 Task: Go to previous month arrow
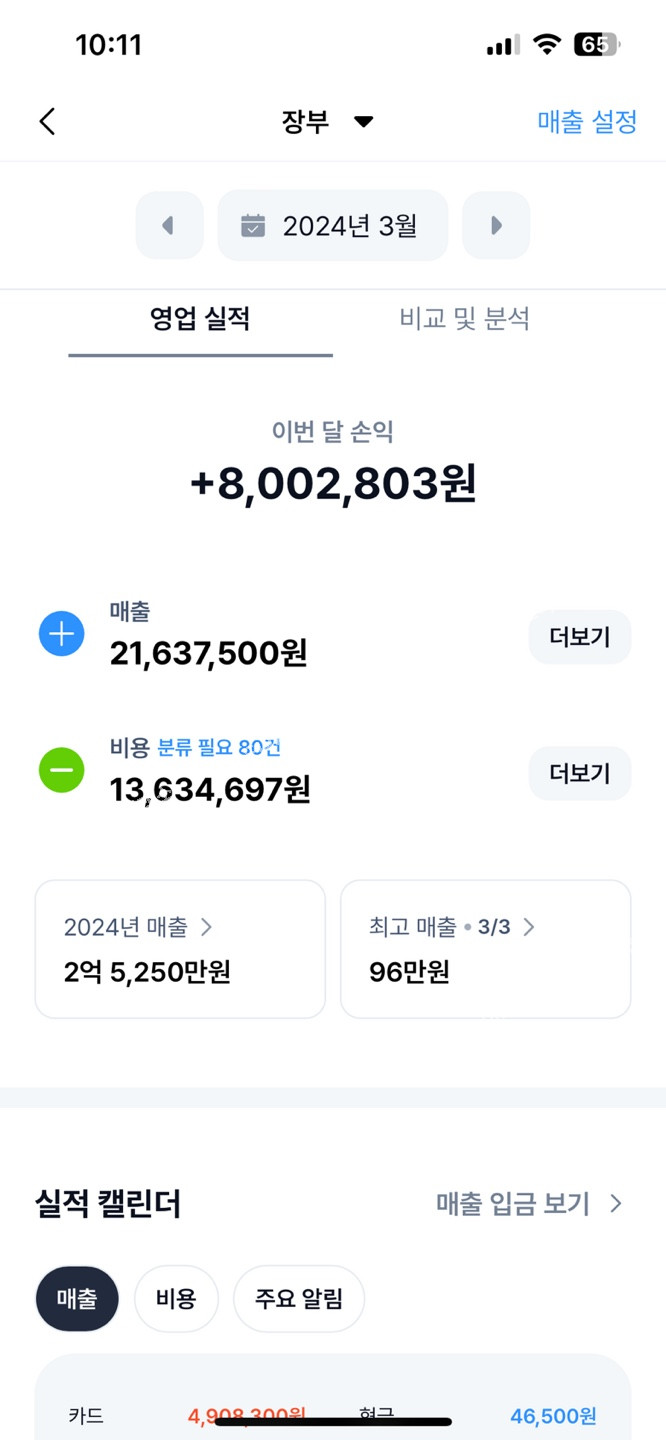[168, 226]
